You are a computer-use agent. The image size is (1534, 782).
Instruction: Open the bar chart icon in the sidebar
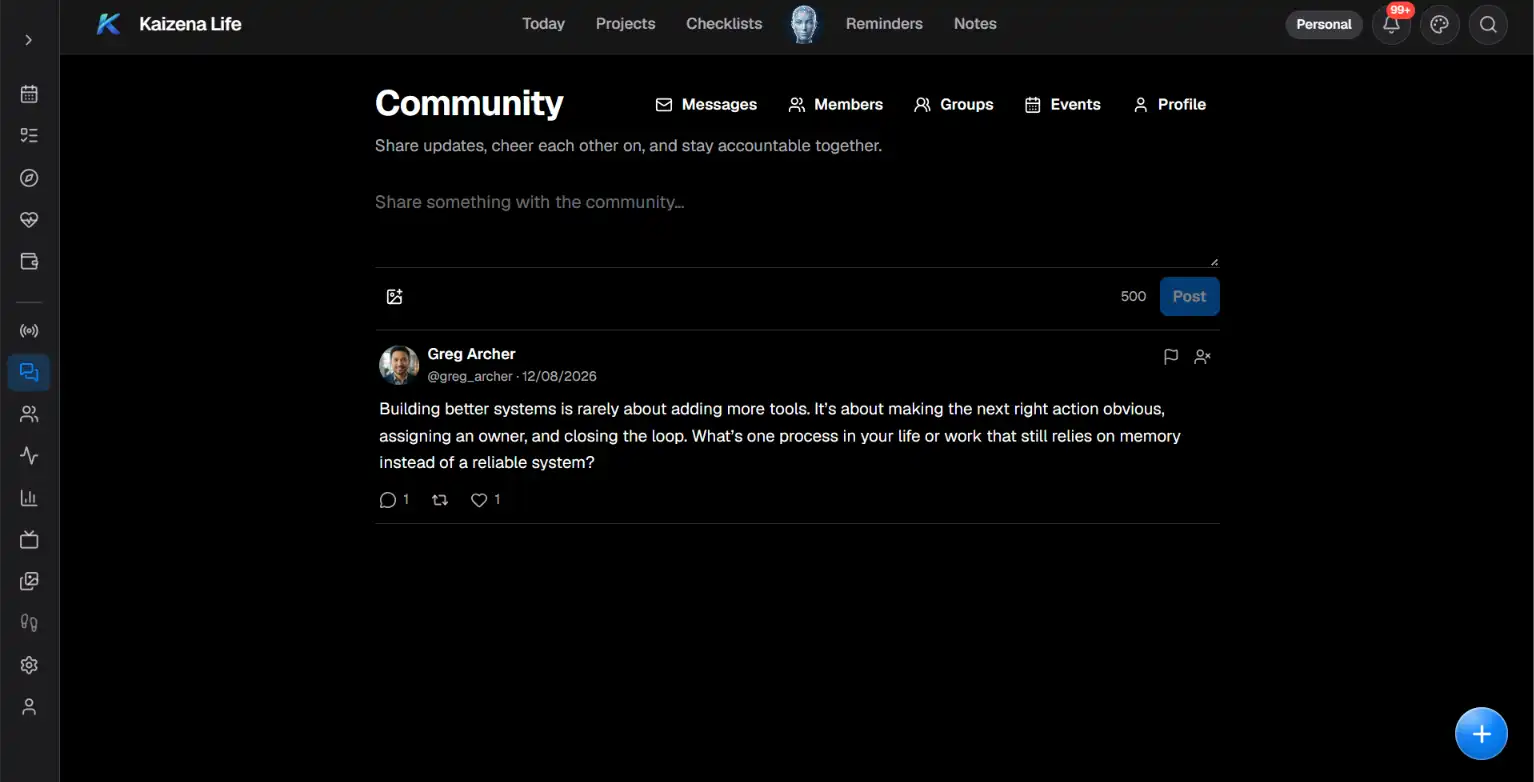[29, 498]
